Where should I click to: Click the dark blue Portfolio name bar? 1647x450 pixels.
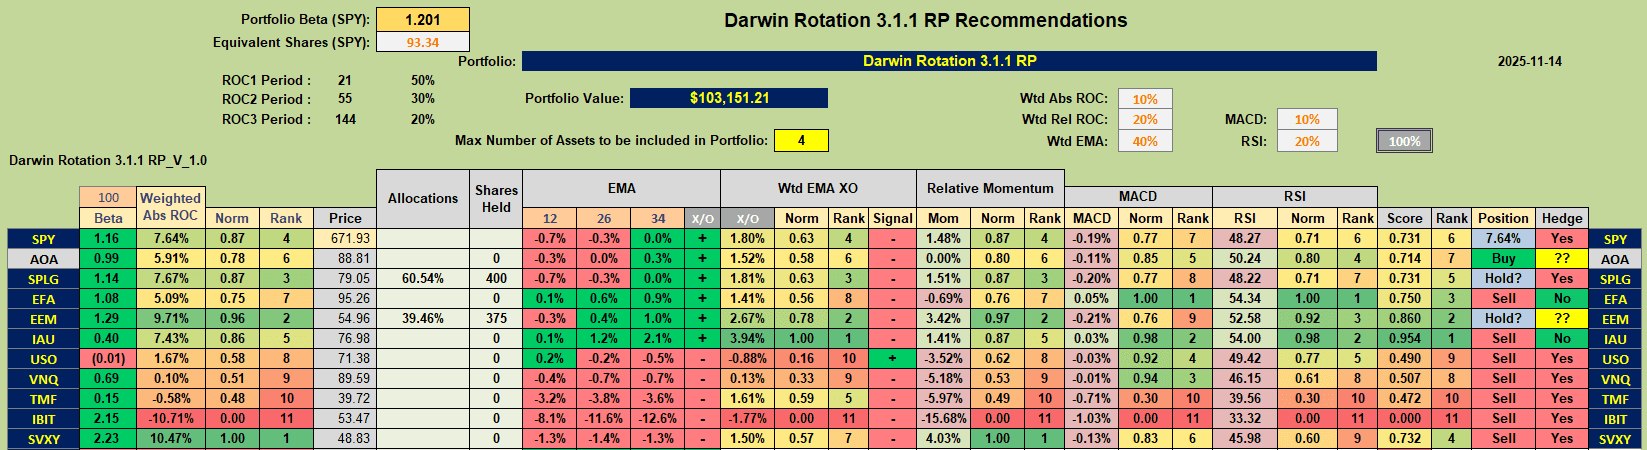tap(949, 61)
